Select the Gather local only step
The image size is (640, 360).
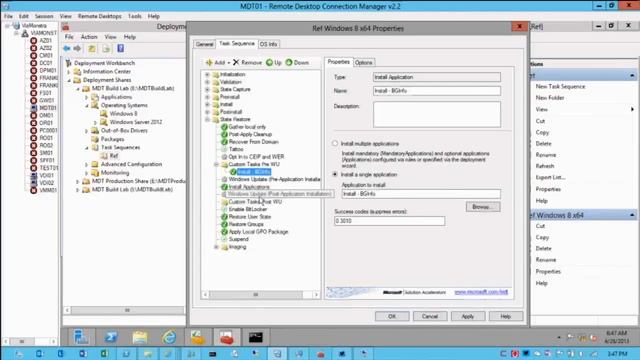[x=247, y=127]
